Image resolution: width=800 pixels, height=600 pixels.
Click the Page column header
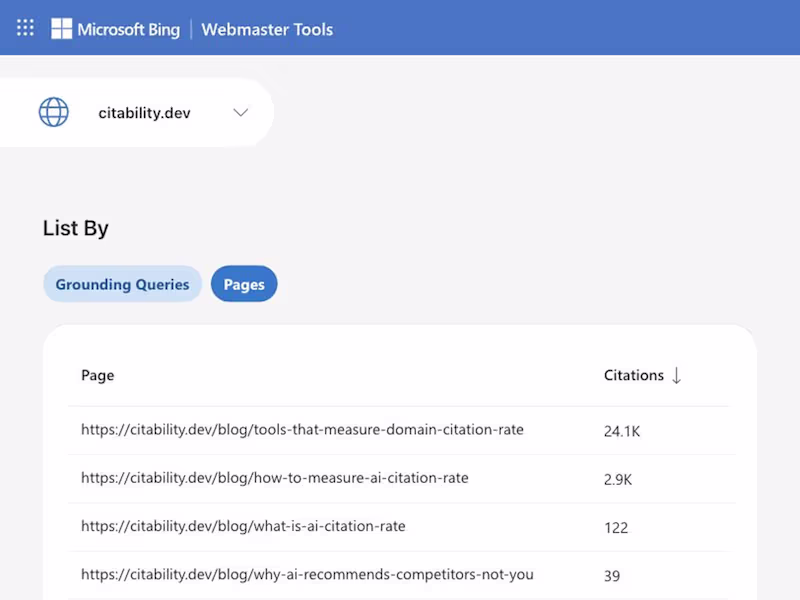click(97, 376)
